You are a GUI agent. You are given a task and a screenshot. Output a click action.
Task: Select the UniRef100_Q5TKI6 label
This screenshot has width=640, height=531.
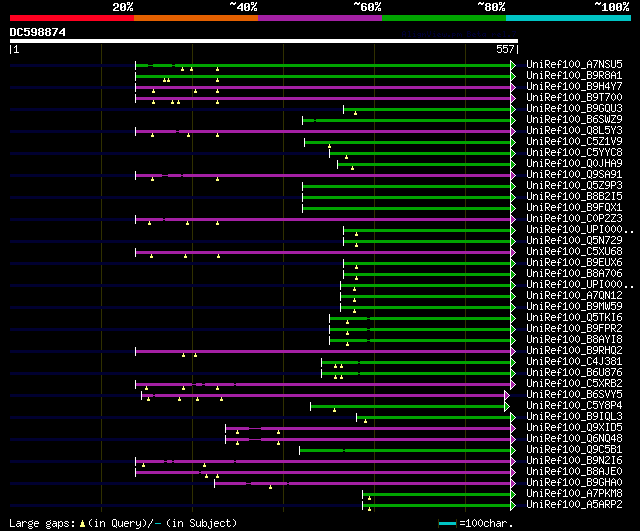coord(574,318)
